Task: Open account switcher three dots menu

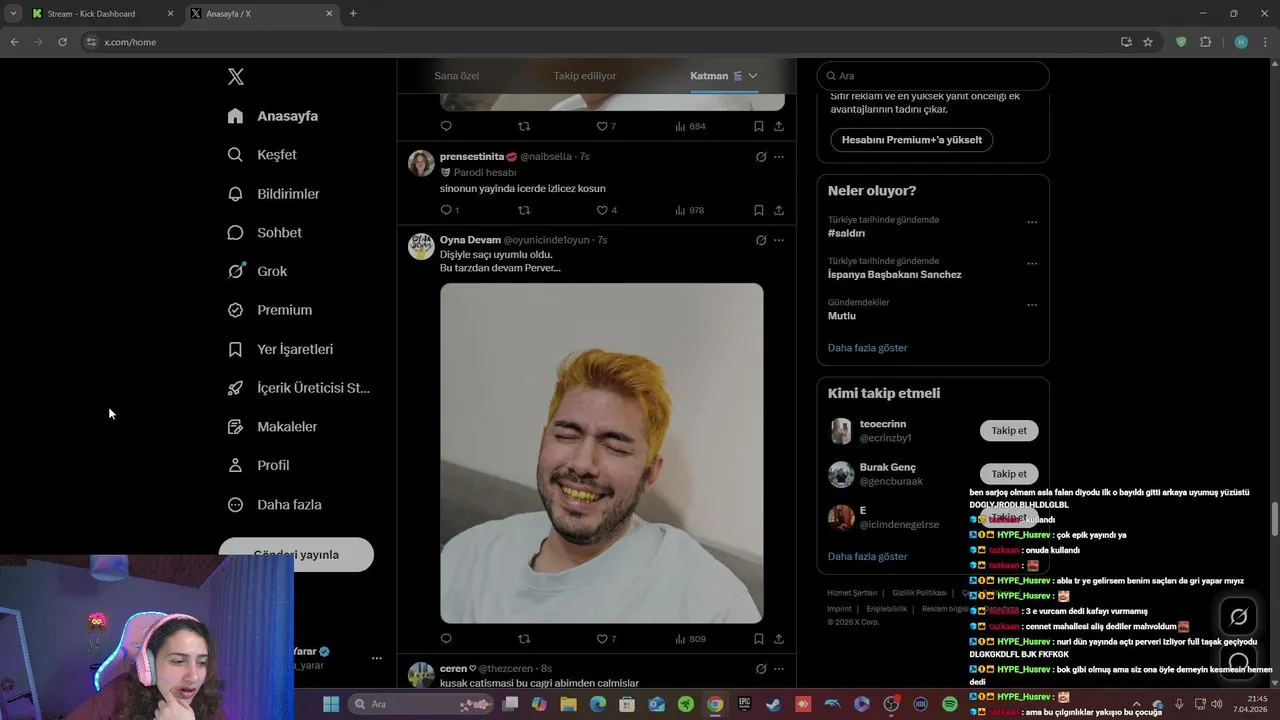Action: point(377,658)
